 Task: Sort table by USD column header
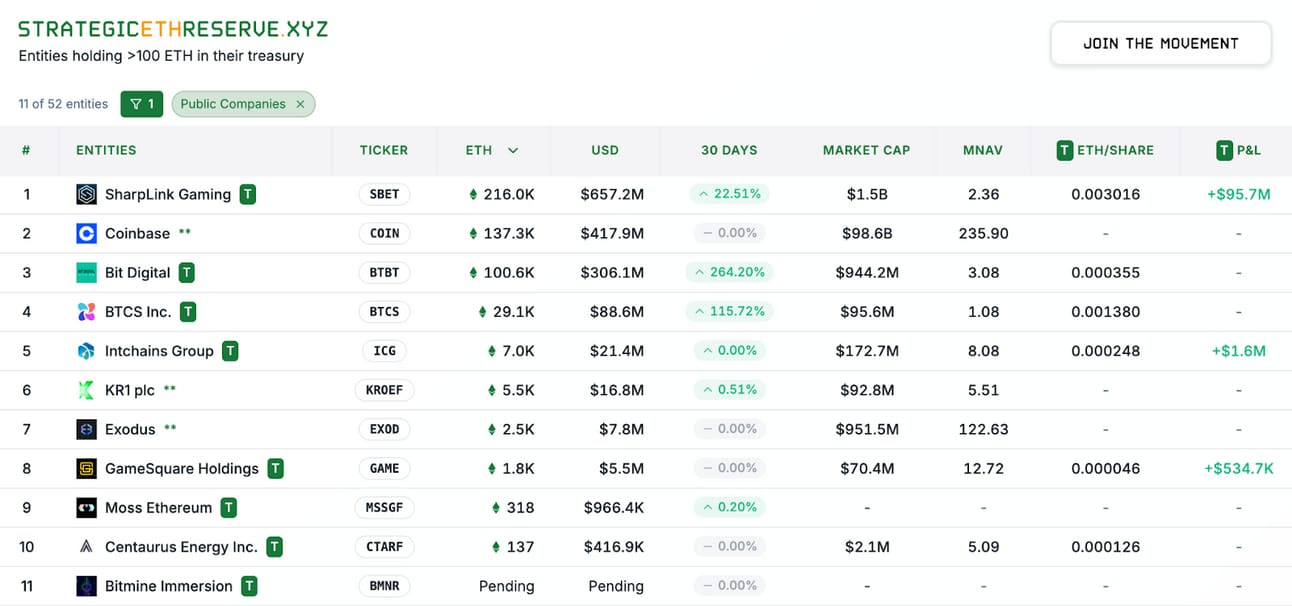pyautogui.click(x=605, y=150)
